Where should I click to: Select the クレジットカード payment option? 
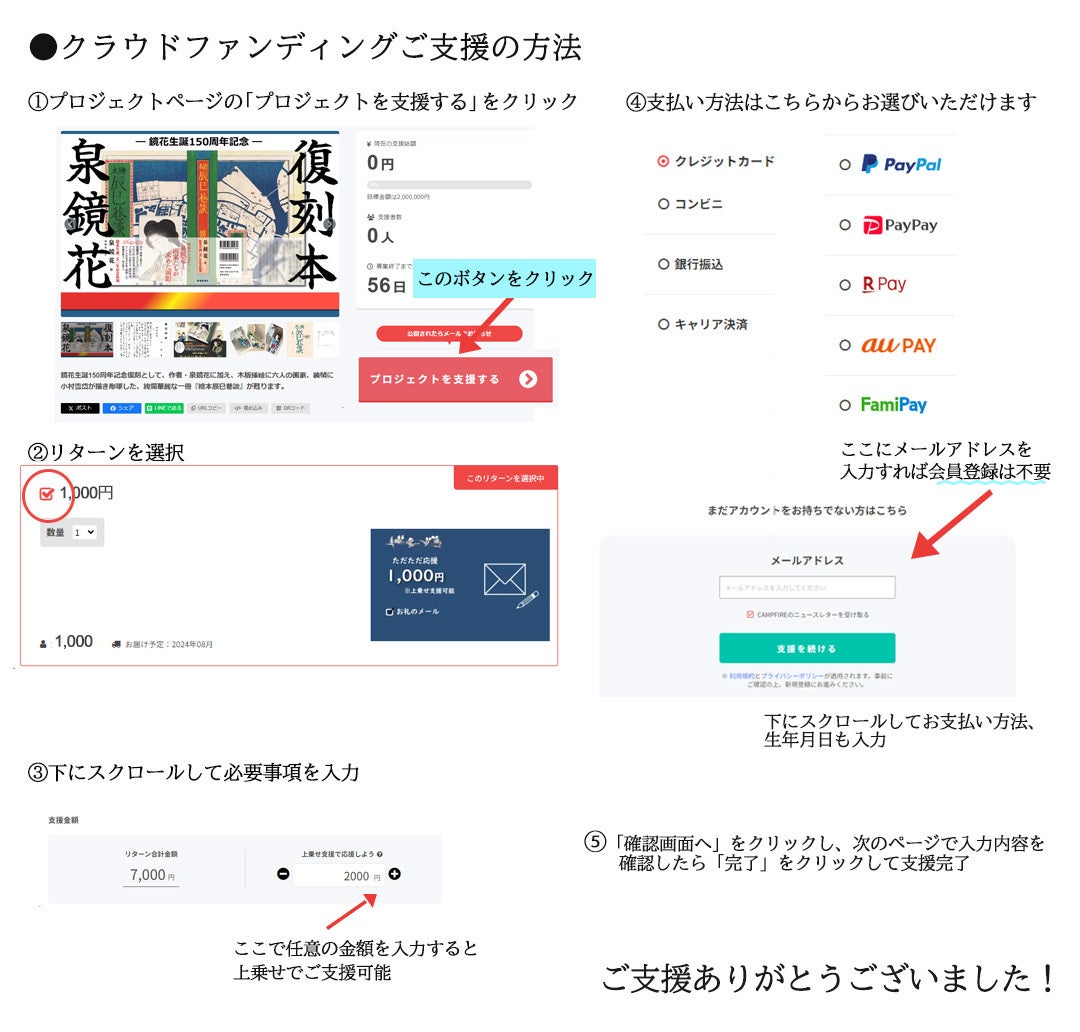tap(663, 161)
